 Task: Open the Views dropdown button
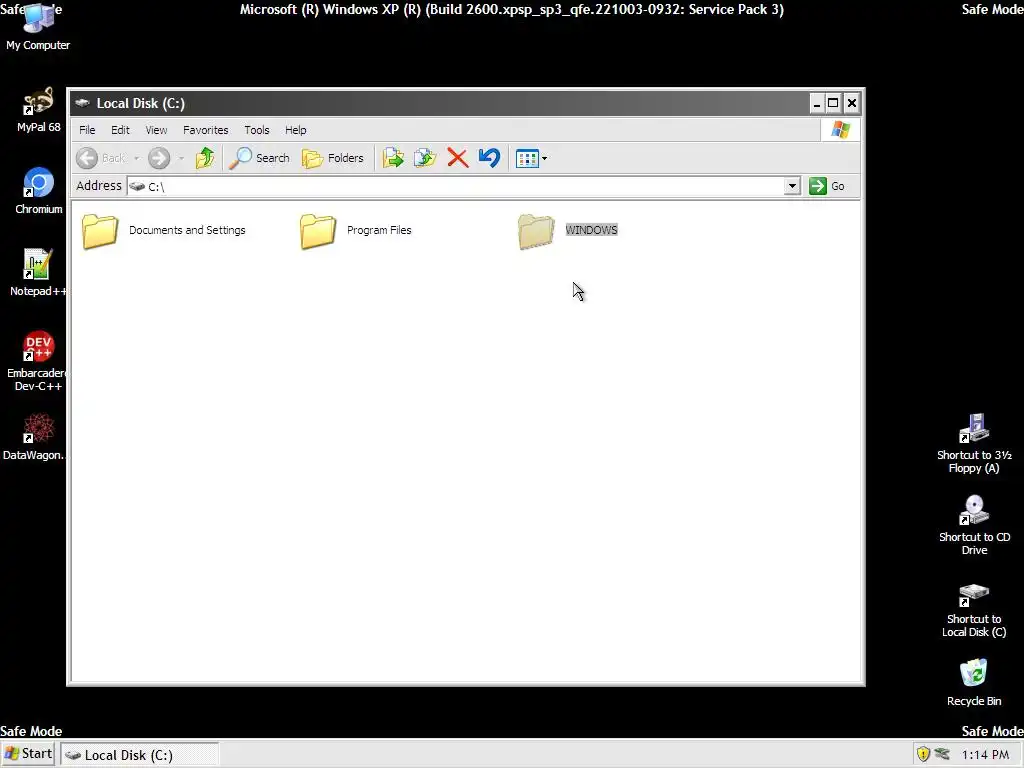(532, 158)
